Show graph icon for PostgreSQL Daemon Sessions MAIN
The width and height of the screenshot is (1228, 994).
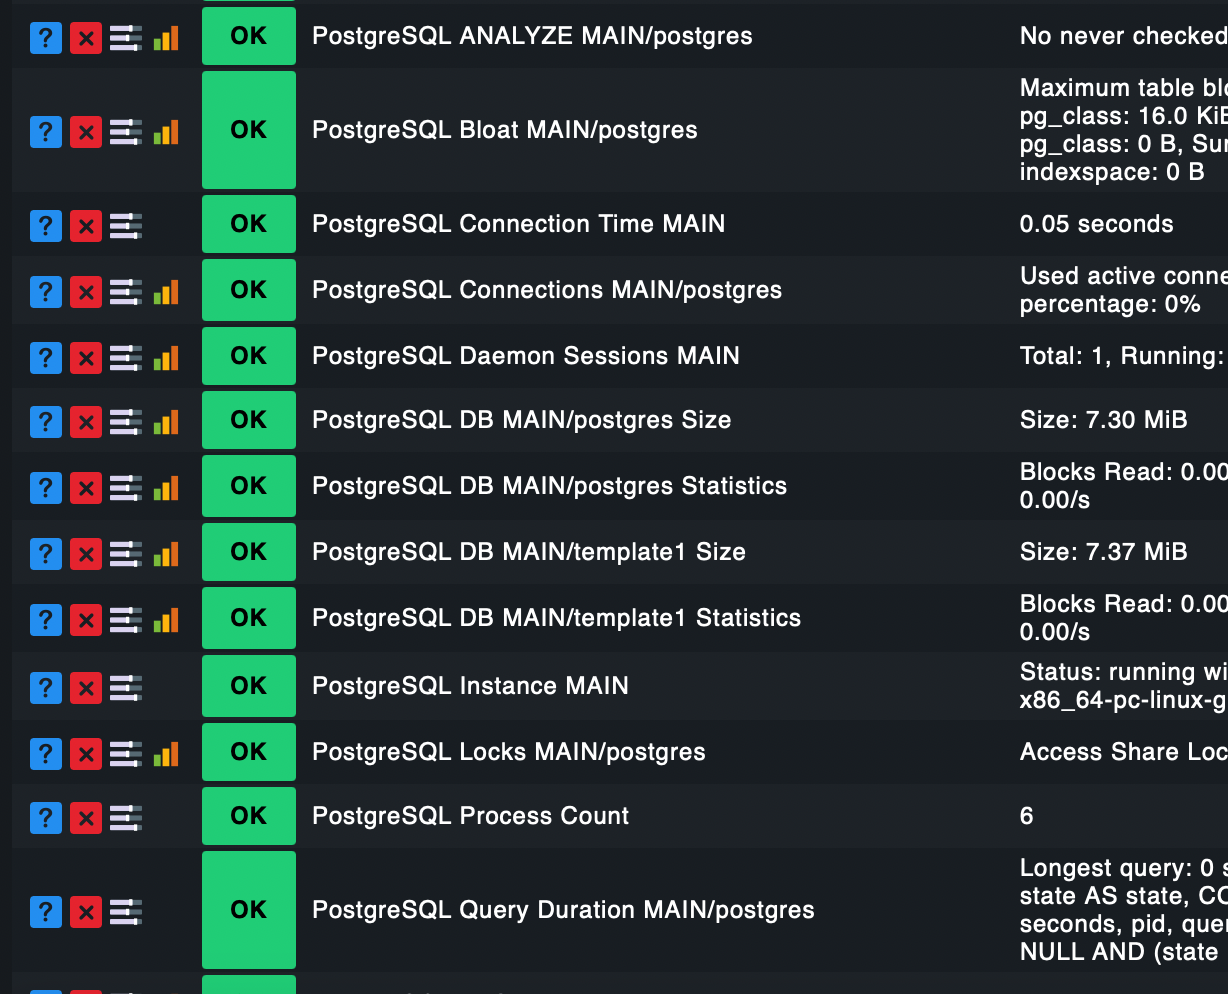pyautogui.click(x=166, y=358)
